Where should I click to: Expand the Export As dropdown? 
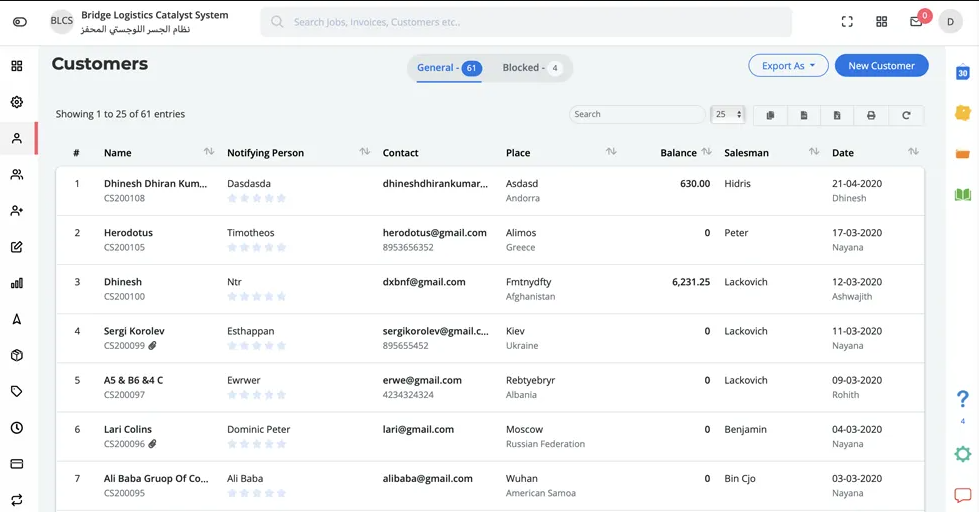[x=788, y=66]
